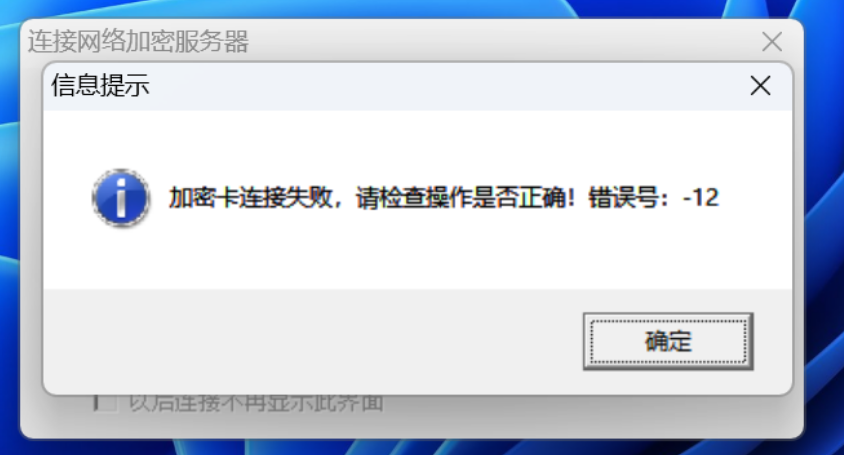844x455 pixels.
Task: Close the 连接网络加密服务器 window
Action: click(772, 41)
